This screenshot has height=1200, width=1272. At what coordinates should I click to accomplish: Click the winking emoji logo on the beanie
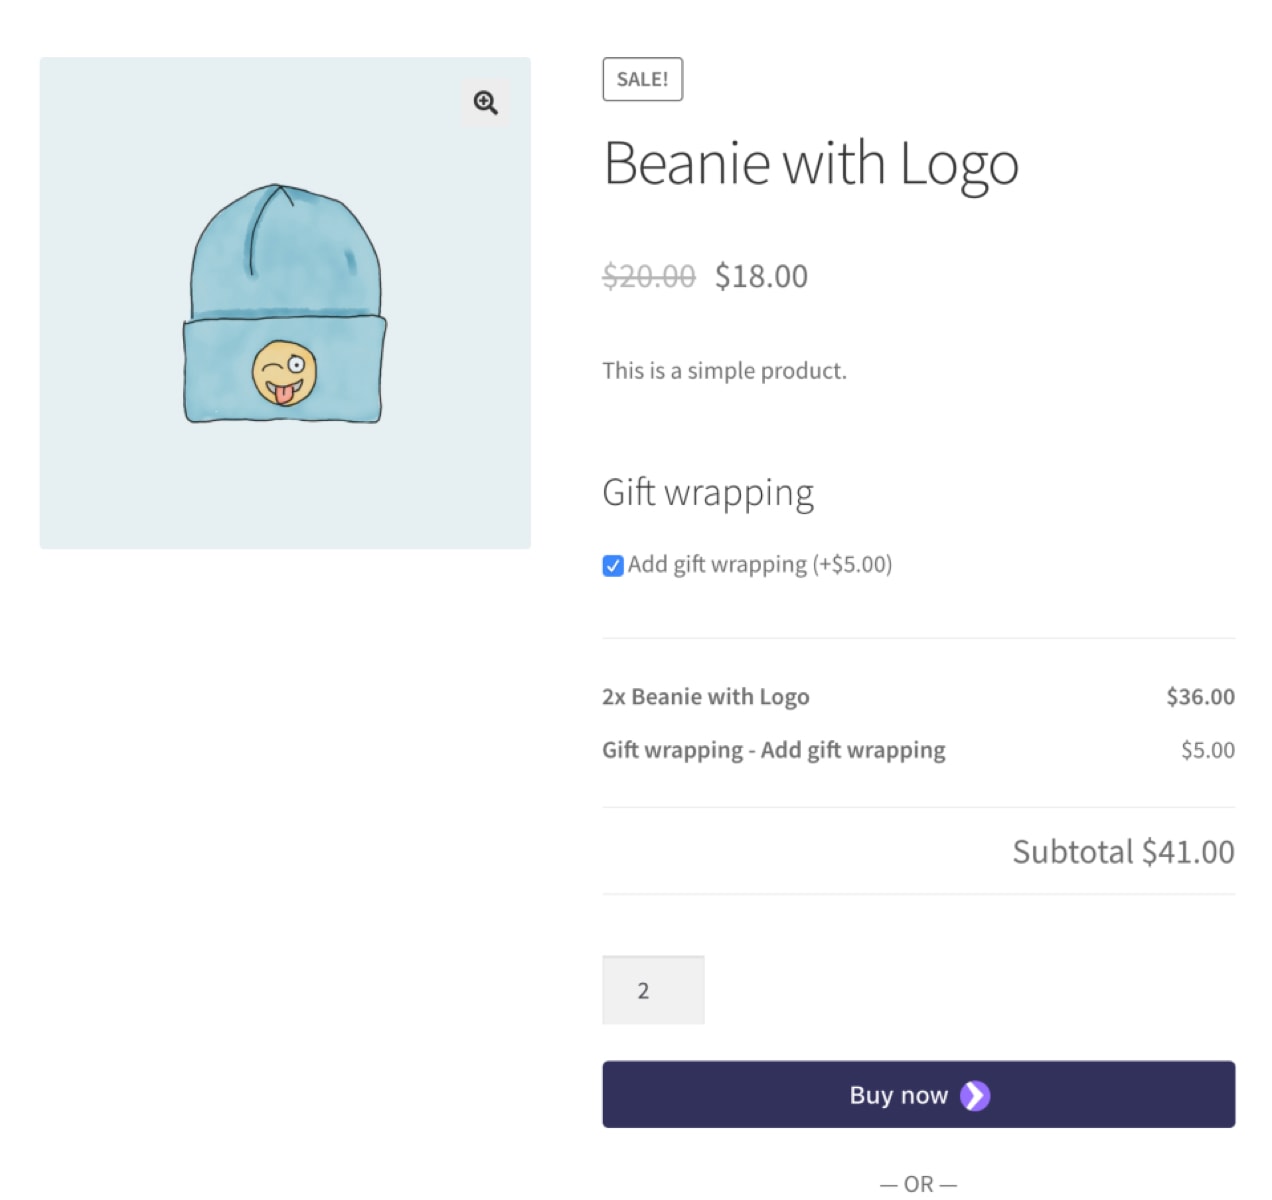[x=284, y=373]
